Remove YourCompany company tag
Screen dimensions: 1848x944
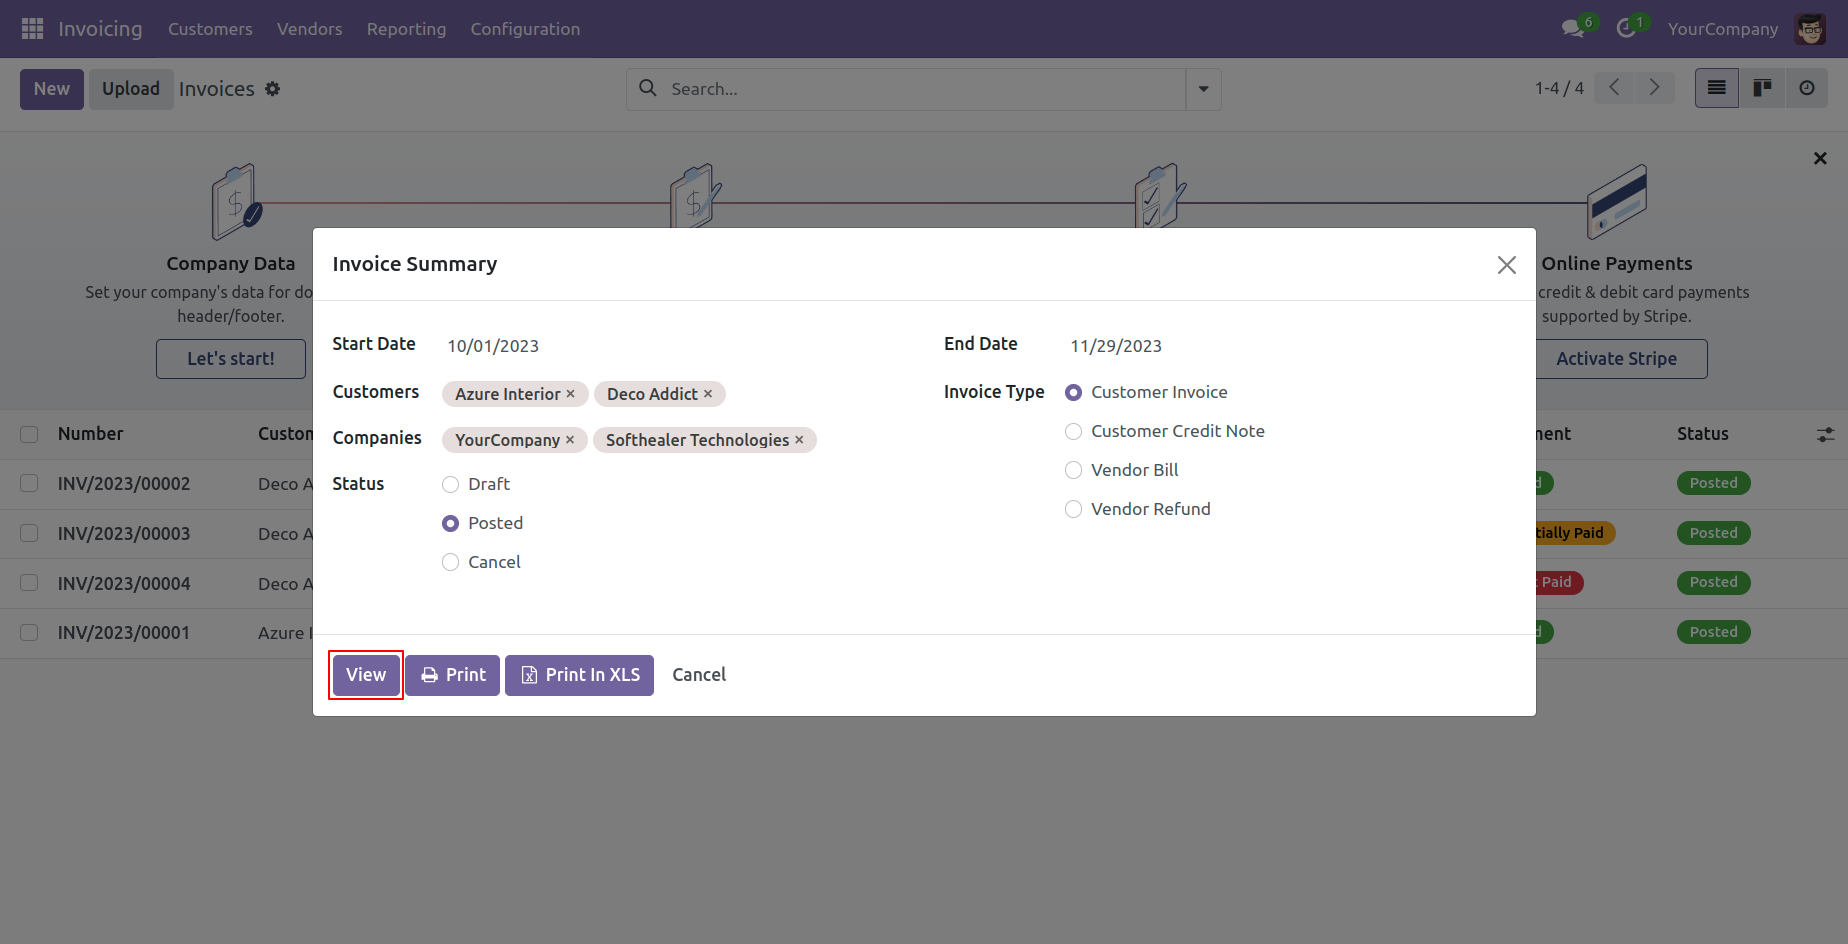pyautogui.click(x=570, y=440)
